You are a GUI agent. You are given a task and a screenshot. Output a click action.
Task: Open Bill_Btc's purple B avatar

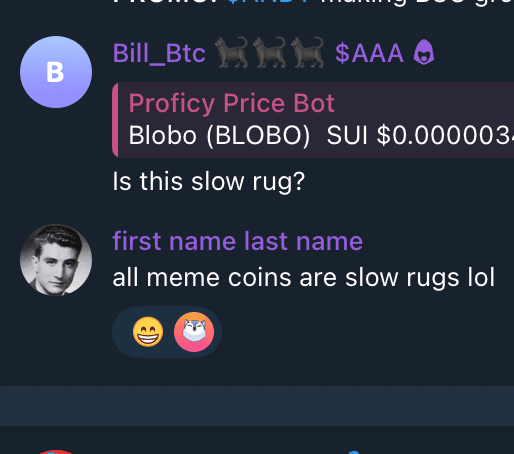point(56,72)
